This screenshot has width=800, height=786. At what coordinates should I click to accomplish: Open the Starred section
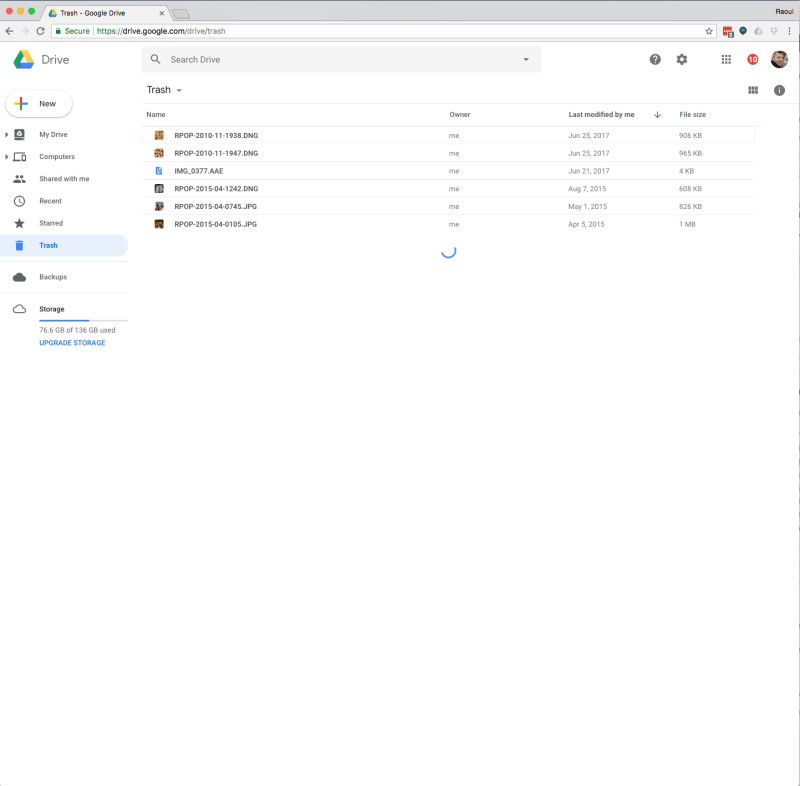tap(51, 223)
